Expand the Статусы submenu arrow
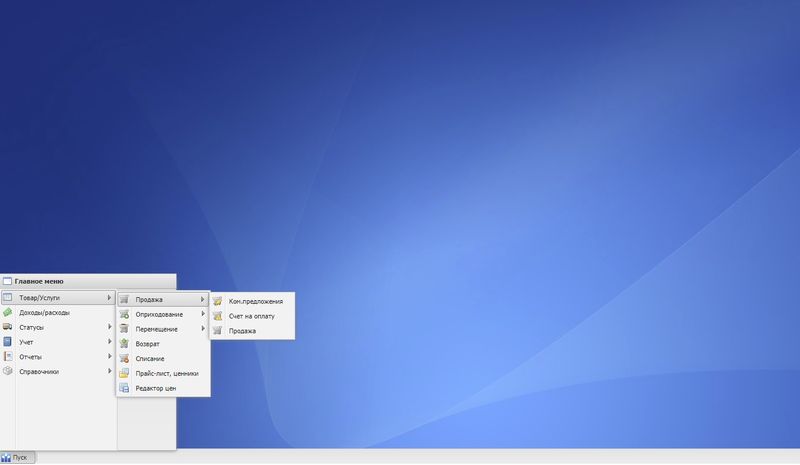Viewport: 800px width, 465px height. tap(109, 327)
